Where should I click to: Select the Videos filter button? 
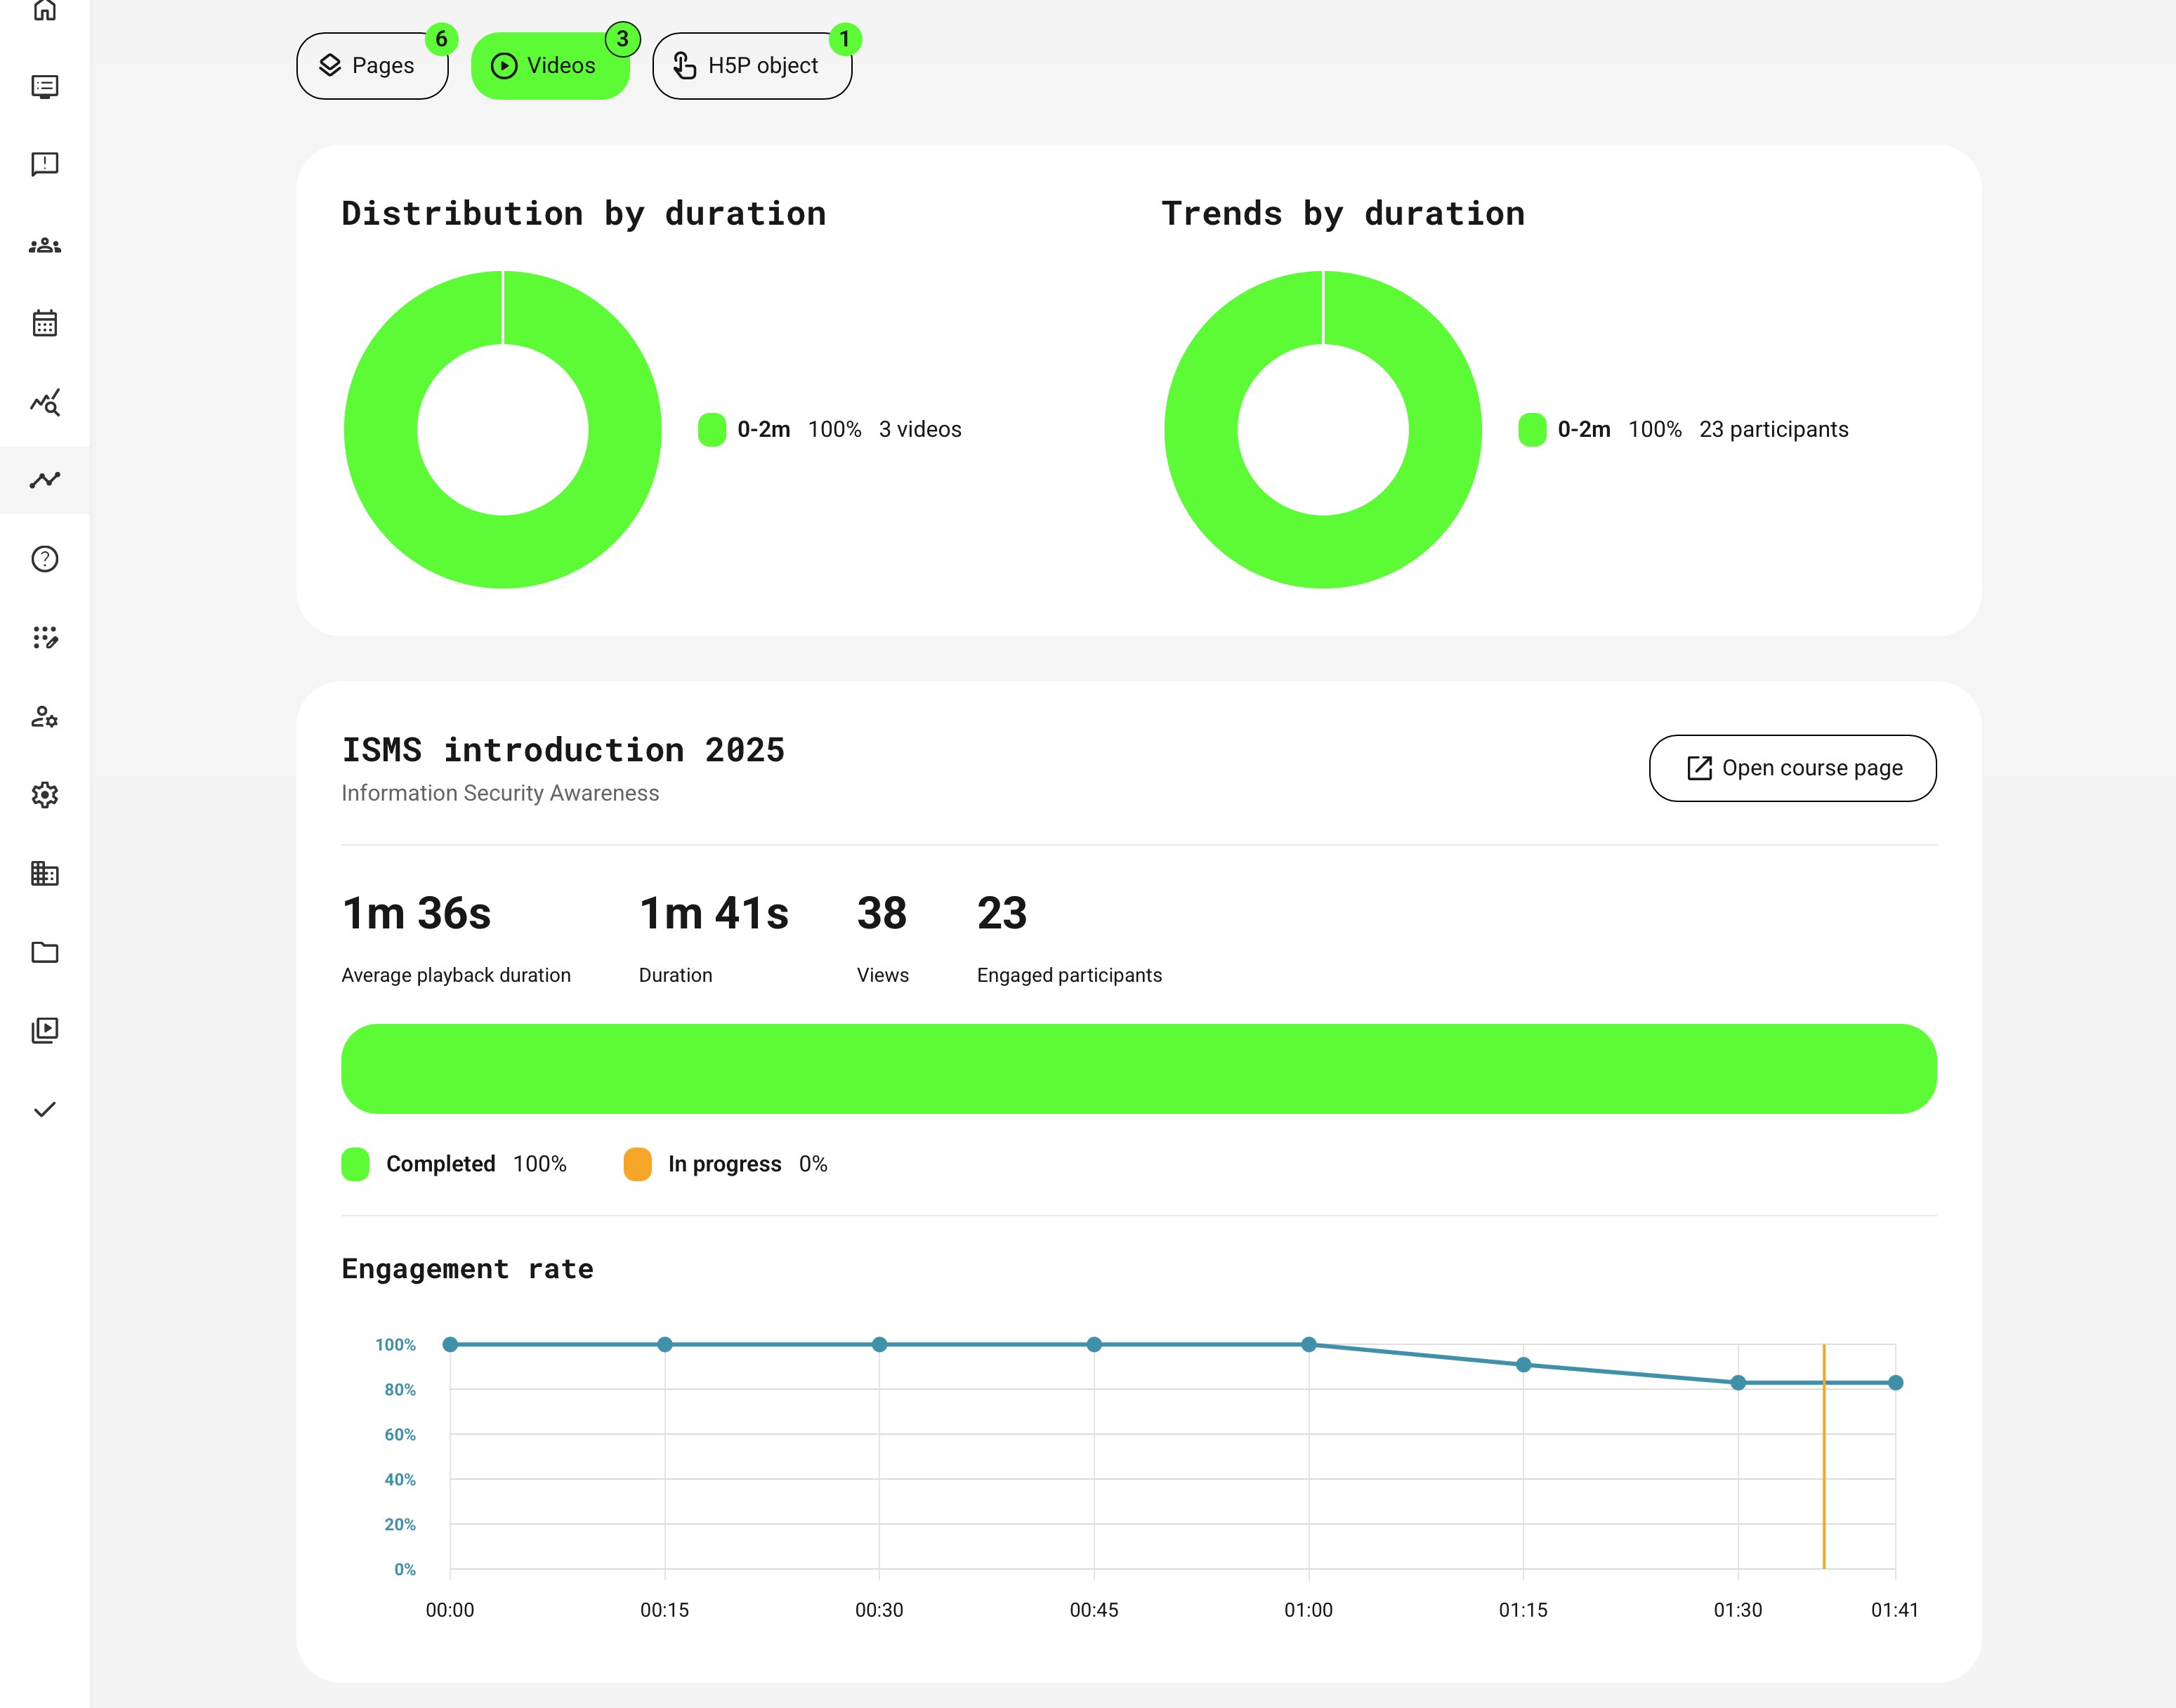[551, 65]
